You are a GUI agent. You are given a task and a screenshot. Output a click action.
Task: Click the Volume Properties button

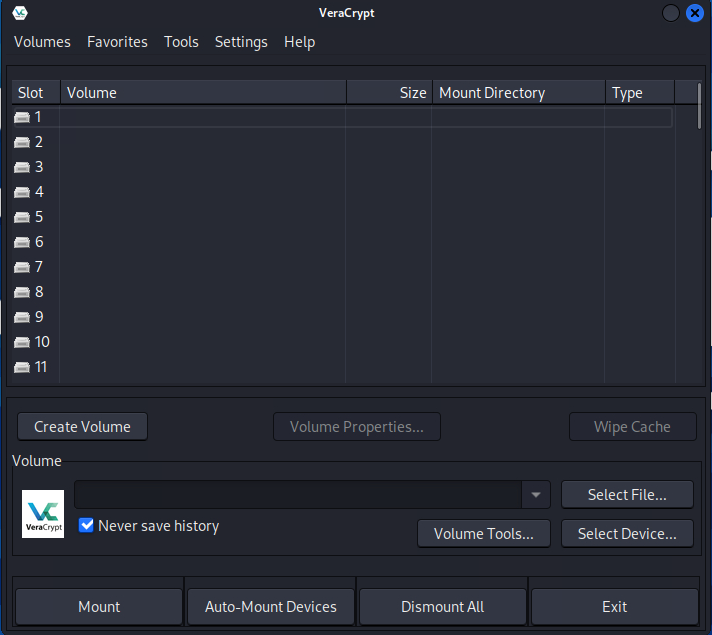(x=357, y=427)
